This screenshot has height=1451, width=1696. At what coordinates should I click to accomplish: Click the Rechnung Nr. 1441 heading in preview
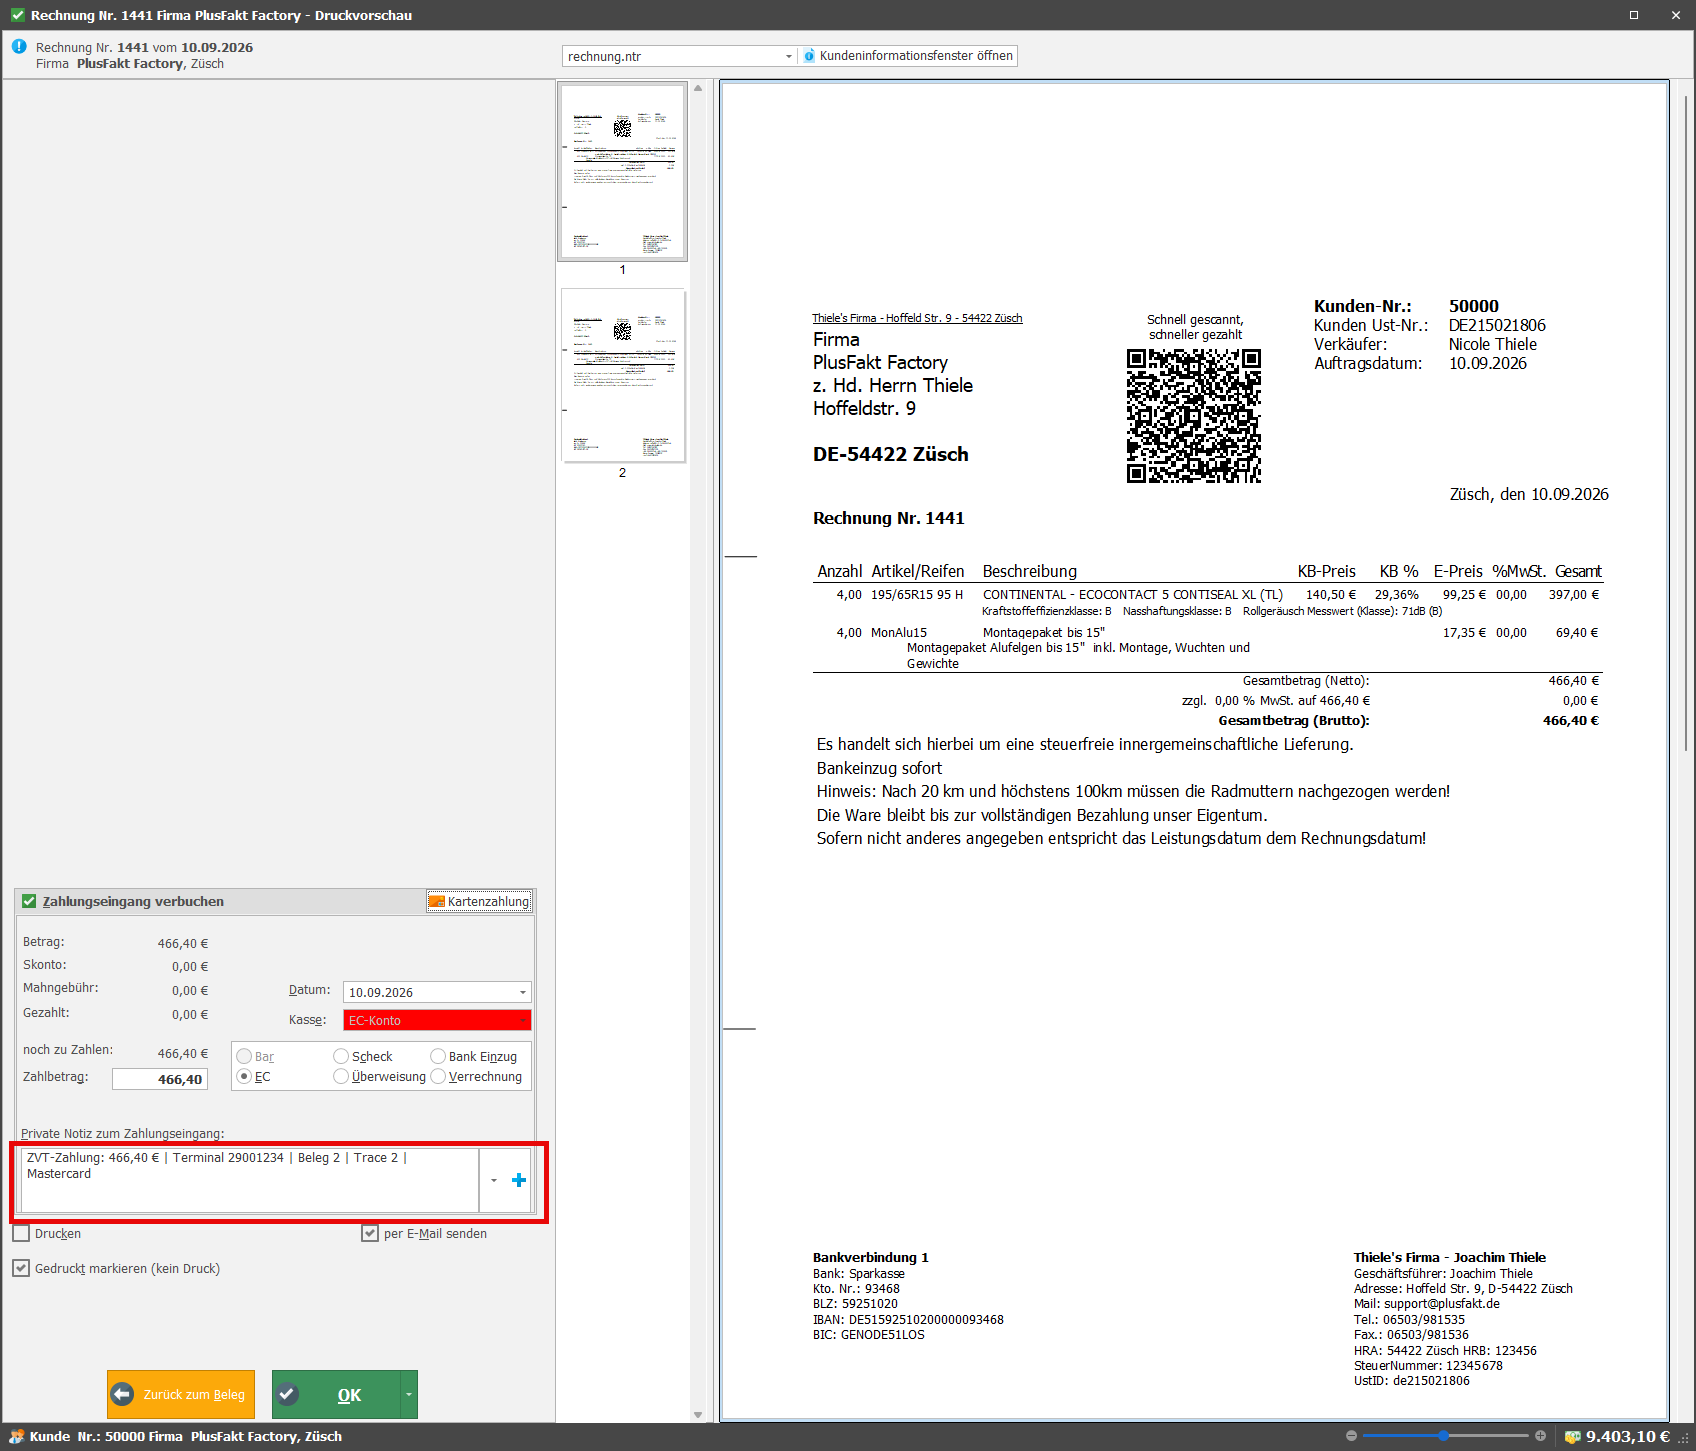pos(888,518)
